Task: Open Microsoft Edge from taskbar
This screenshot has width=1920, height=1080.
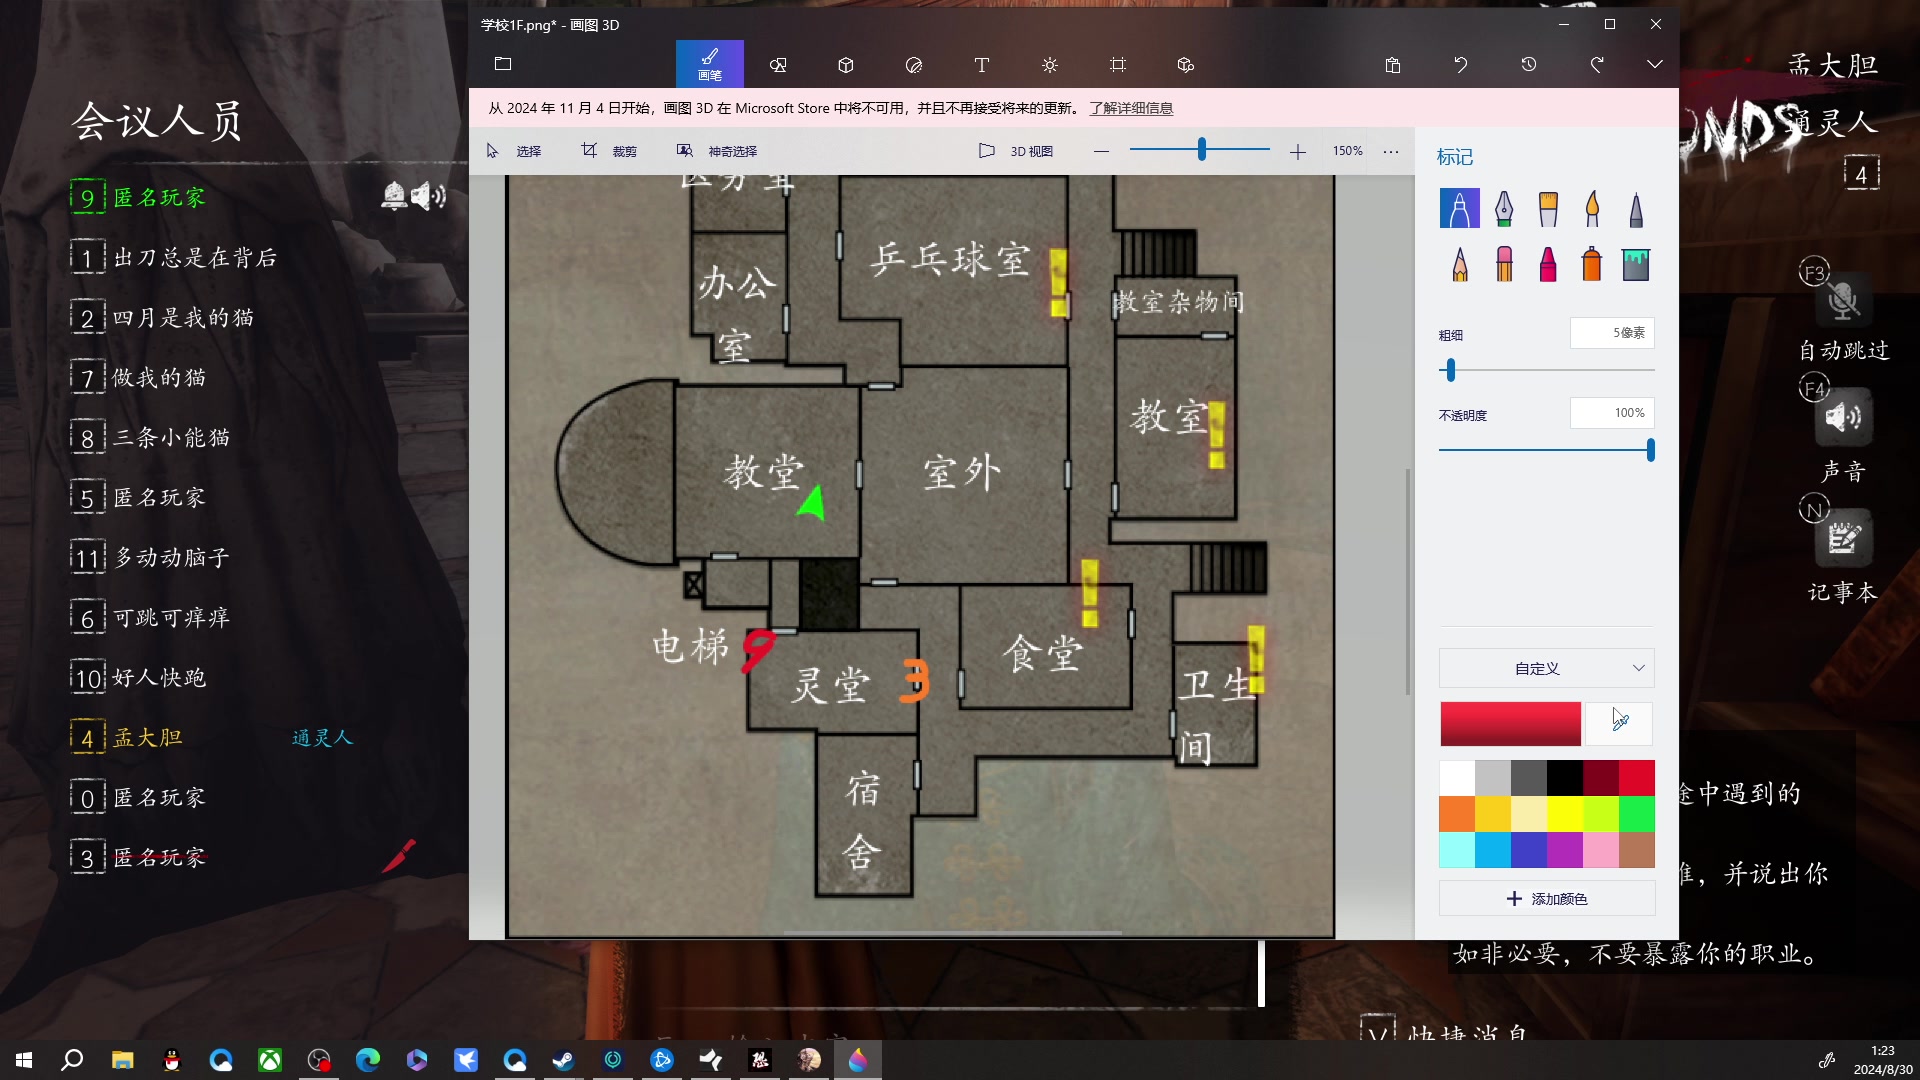Action: (368, 1060)
